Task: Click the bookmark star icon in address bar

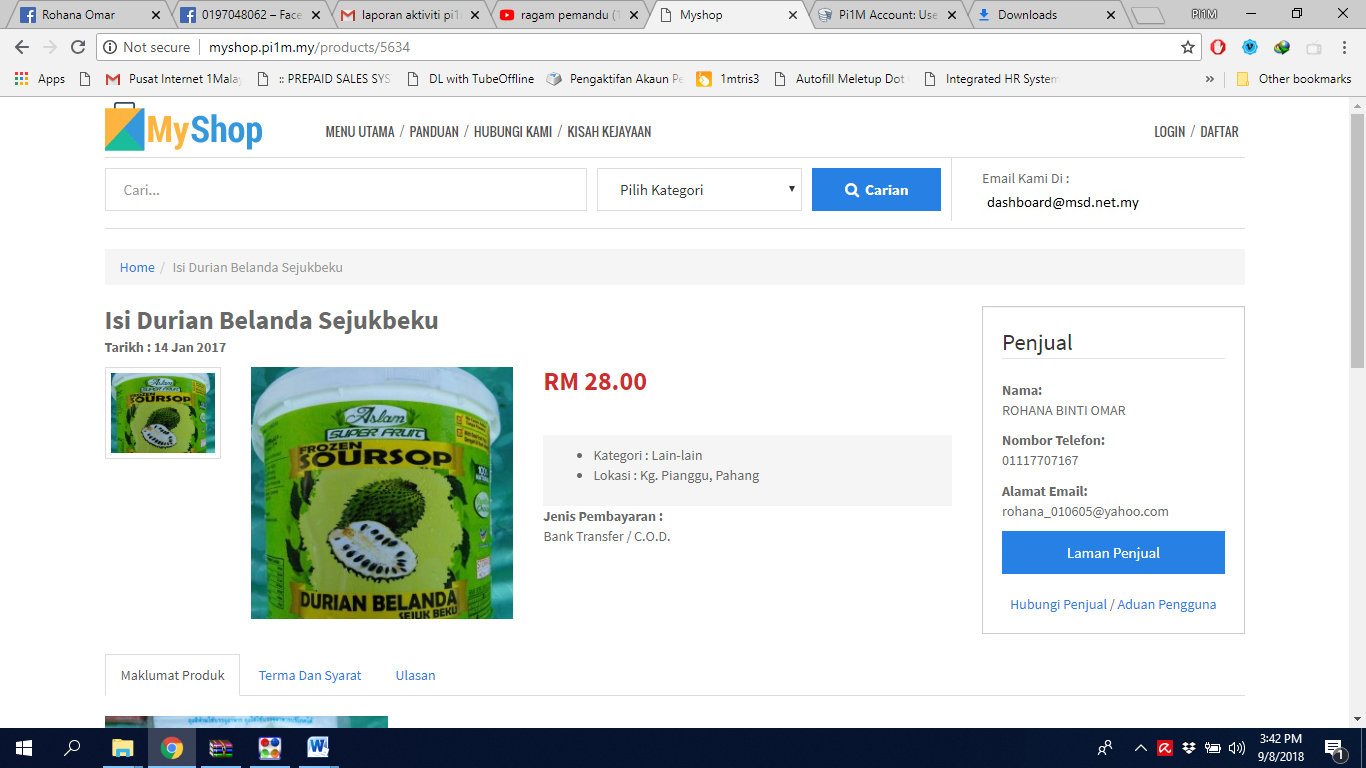Action: click(1188, 47)
